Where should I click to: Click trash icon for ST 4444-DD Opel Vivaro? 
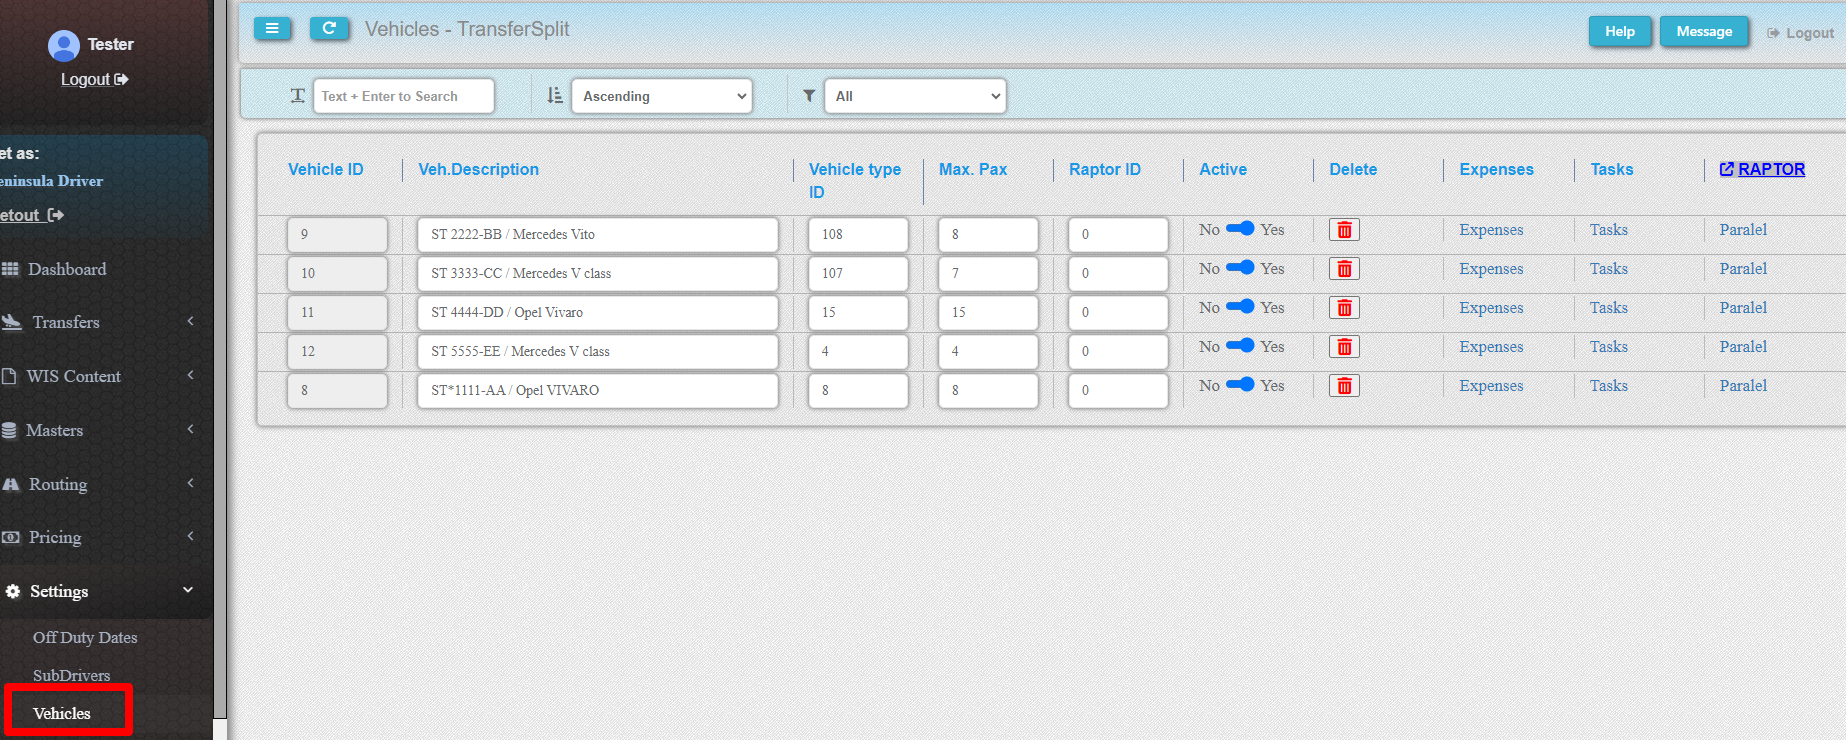click(x=1344, y=308)
